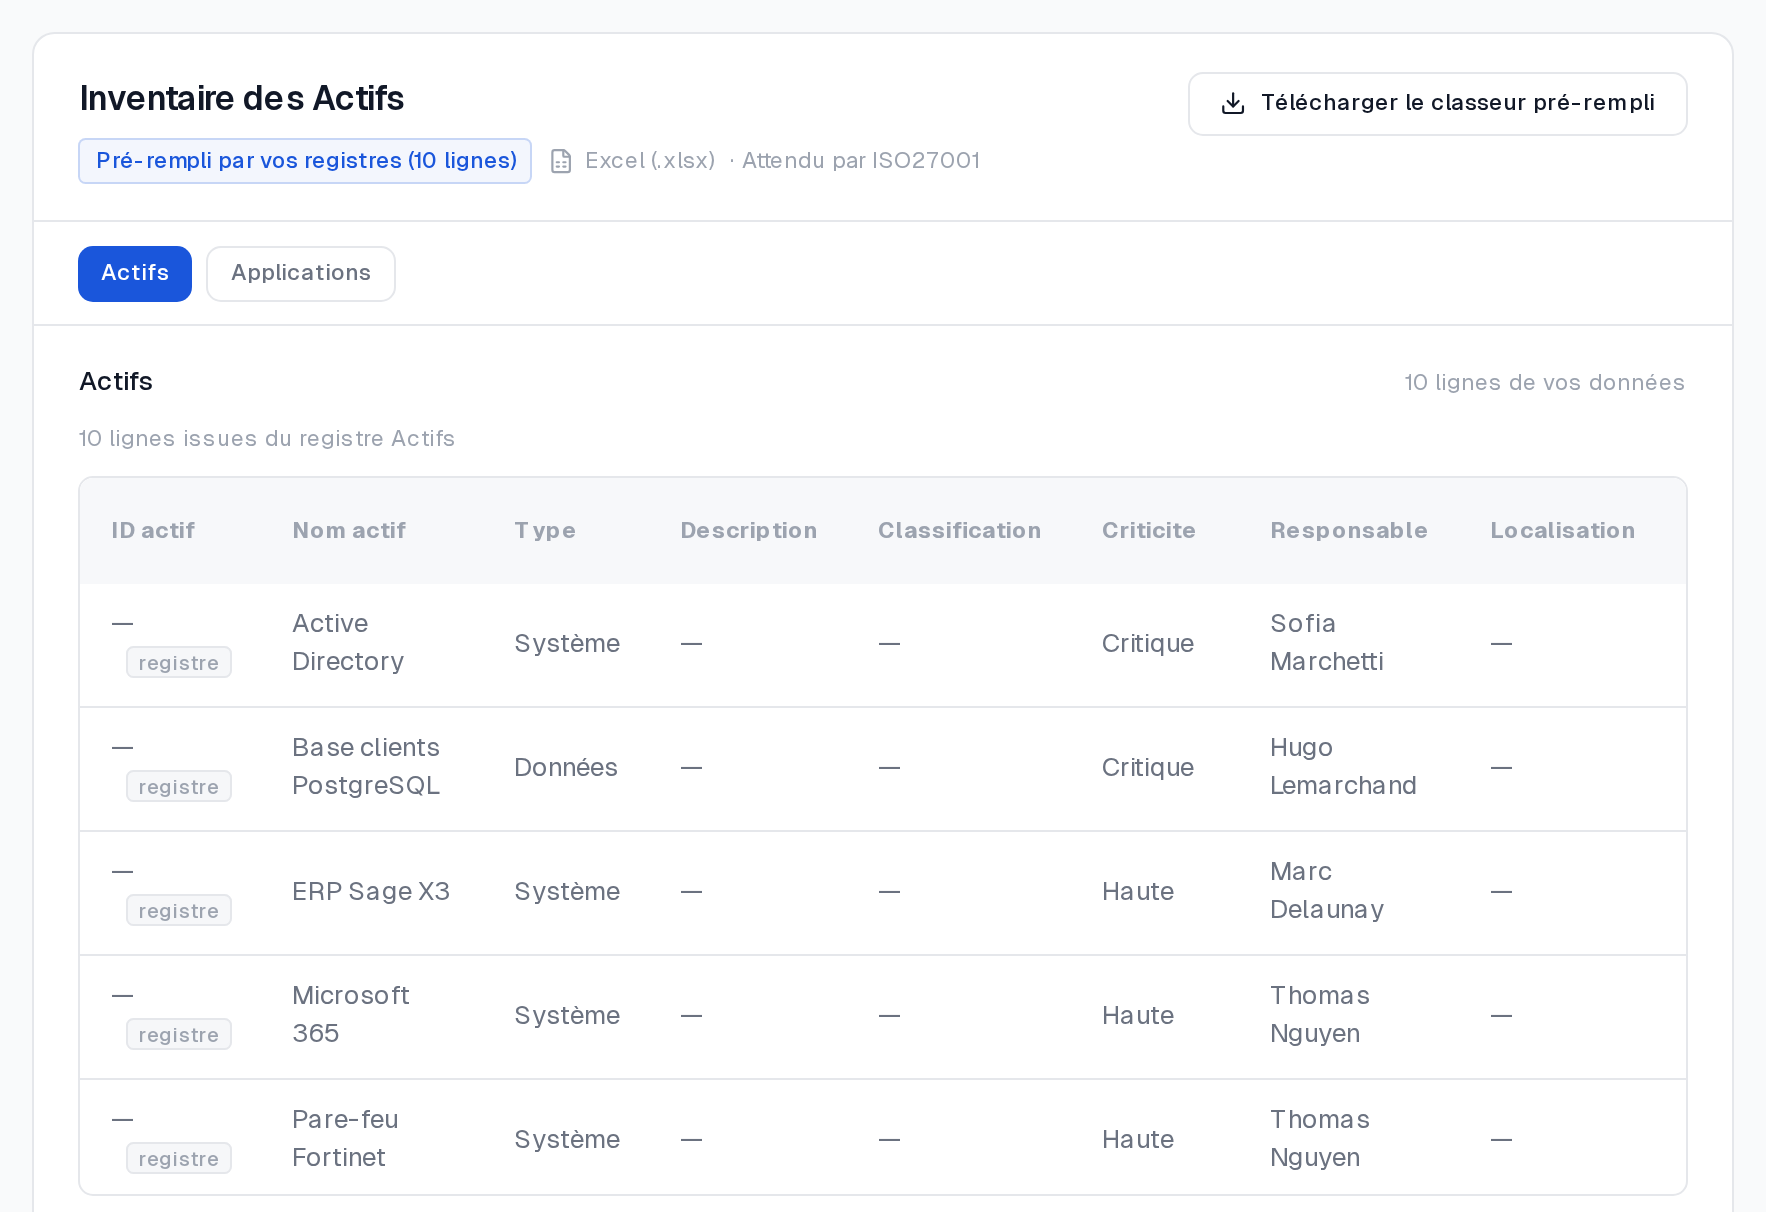
Task: Select the 'Criticite' column header
Action: click(x=1149, y=530)
